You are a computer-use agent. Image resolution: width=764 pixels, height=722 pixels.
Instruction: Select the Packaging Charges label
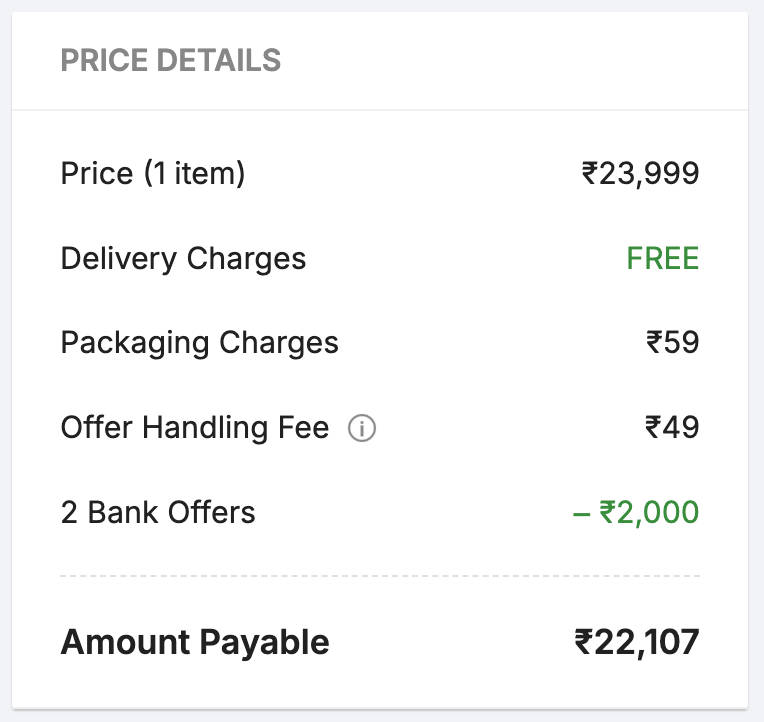click(199, 343)
